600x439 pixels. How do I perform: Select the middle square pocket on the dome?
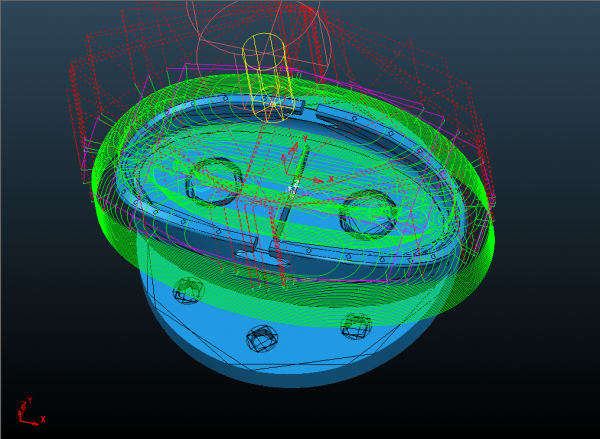click(262, 338)
